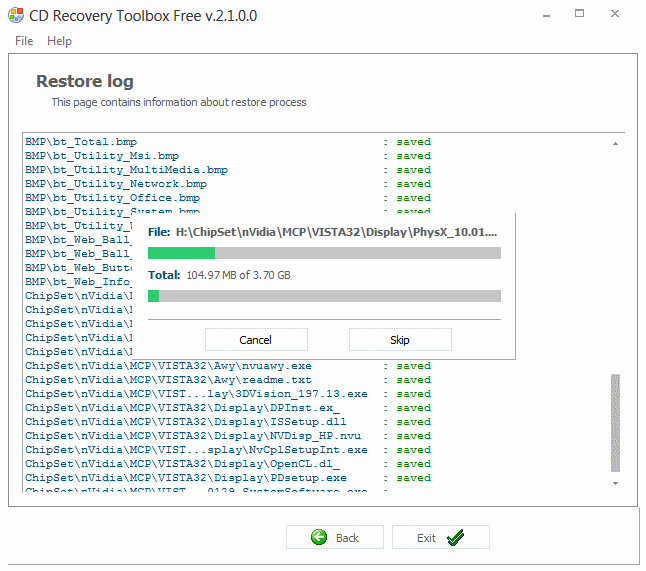Maximize the CD Recovery Toolbox window

pyautogui.click(x=579, y=14)
